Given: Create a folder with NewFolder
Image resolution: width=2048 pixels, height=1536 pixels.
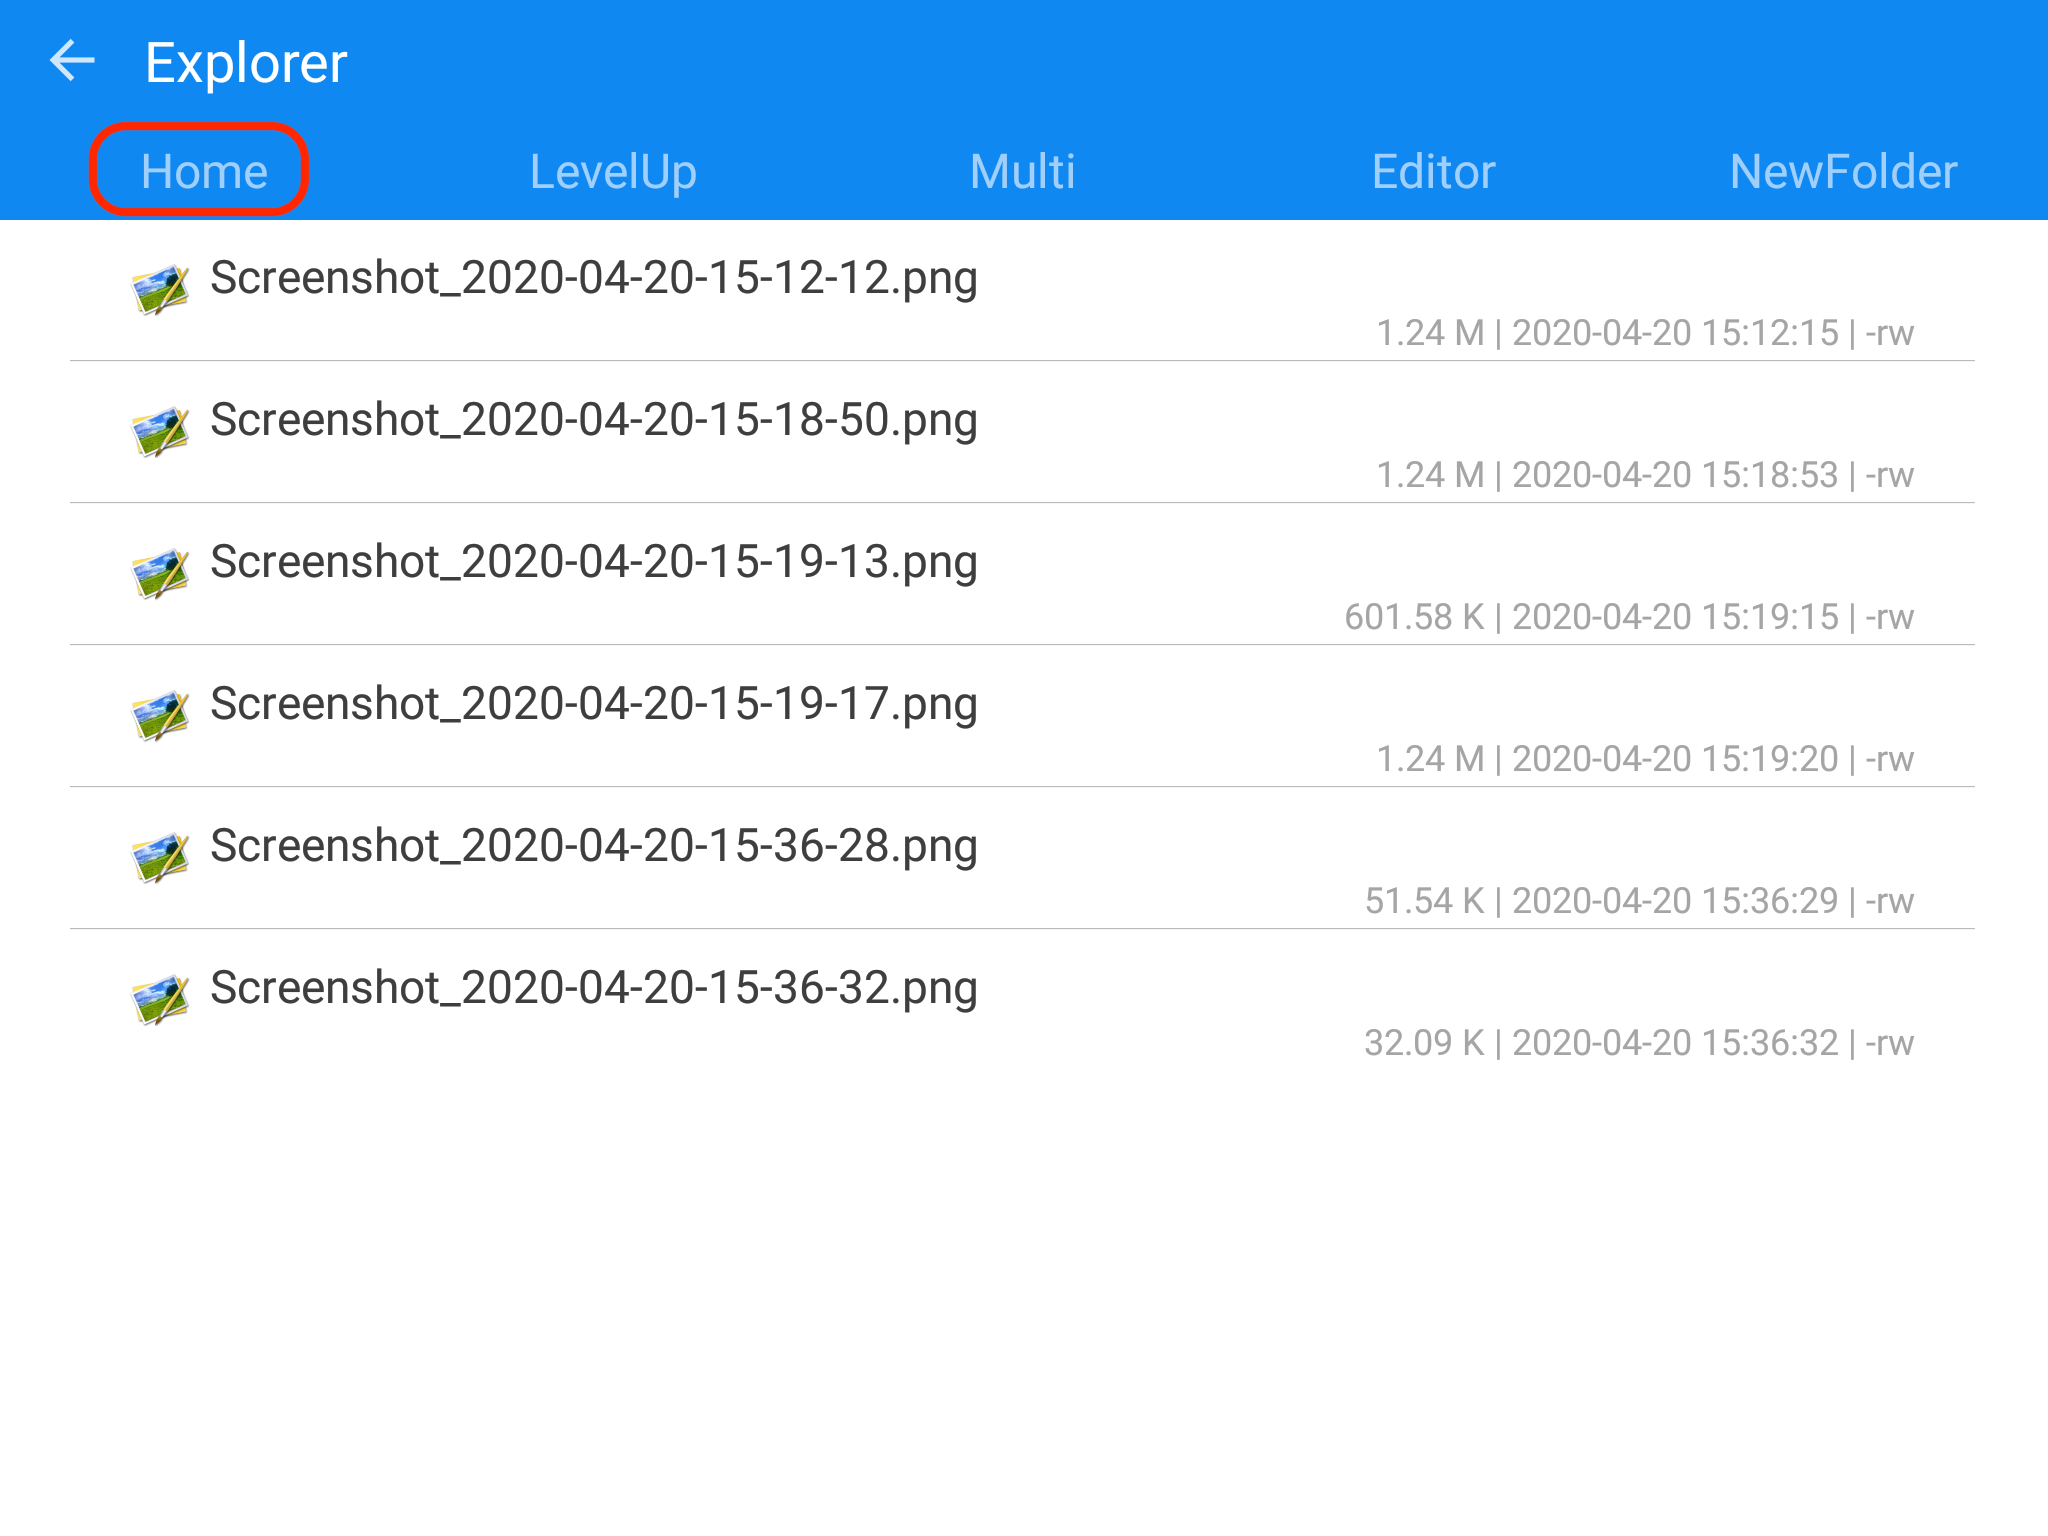Looking at the screenshot, I should 1842,171.
